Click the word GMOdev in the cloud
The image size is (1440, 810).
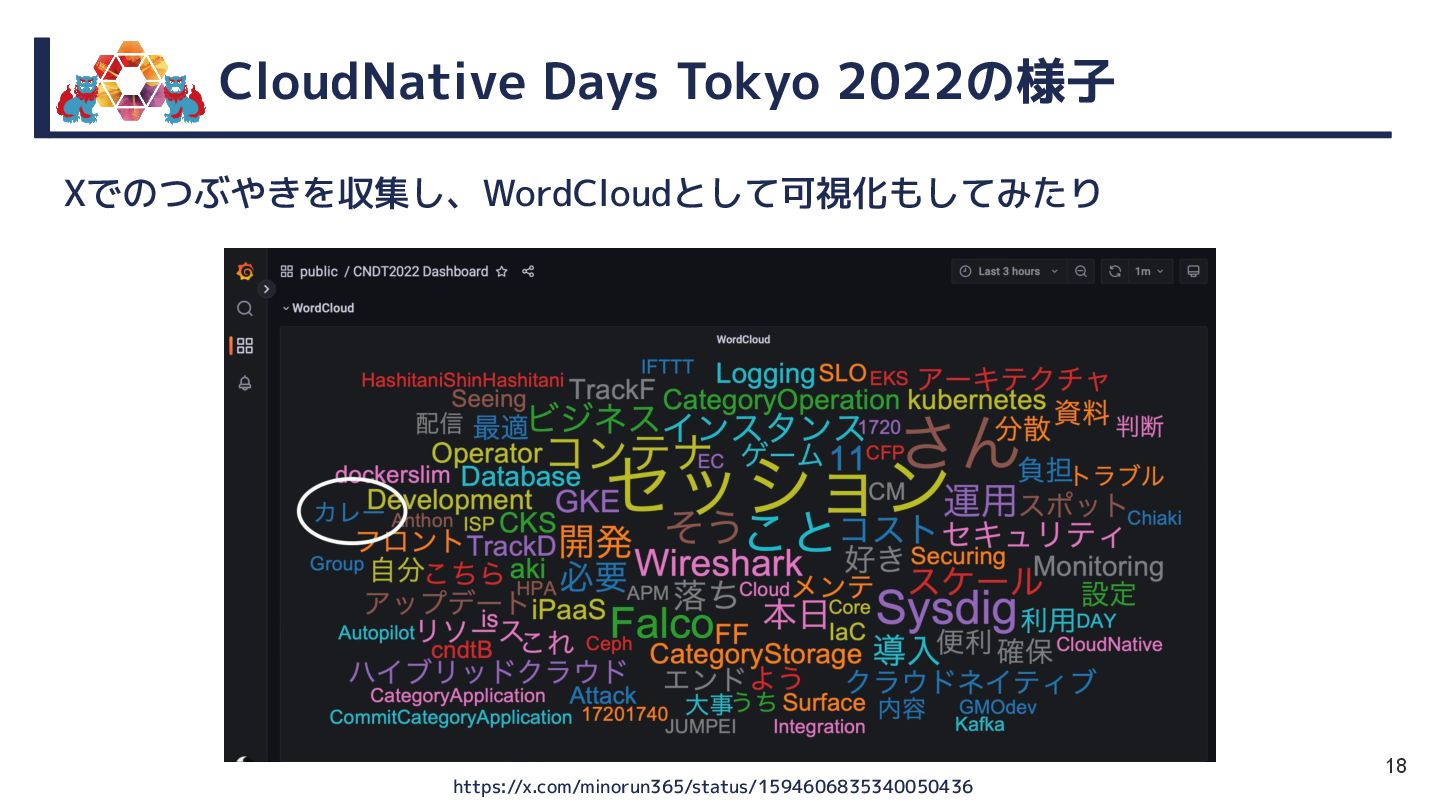(997, 707)
